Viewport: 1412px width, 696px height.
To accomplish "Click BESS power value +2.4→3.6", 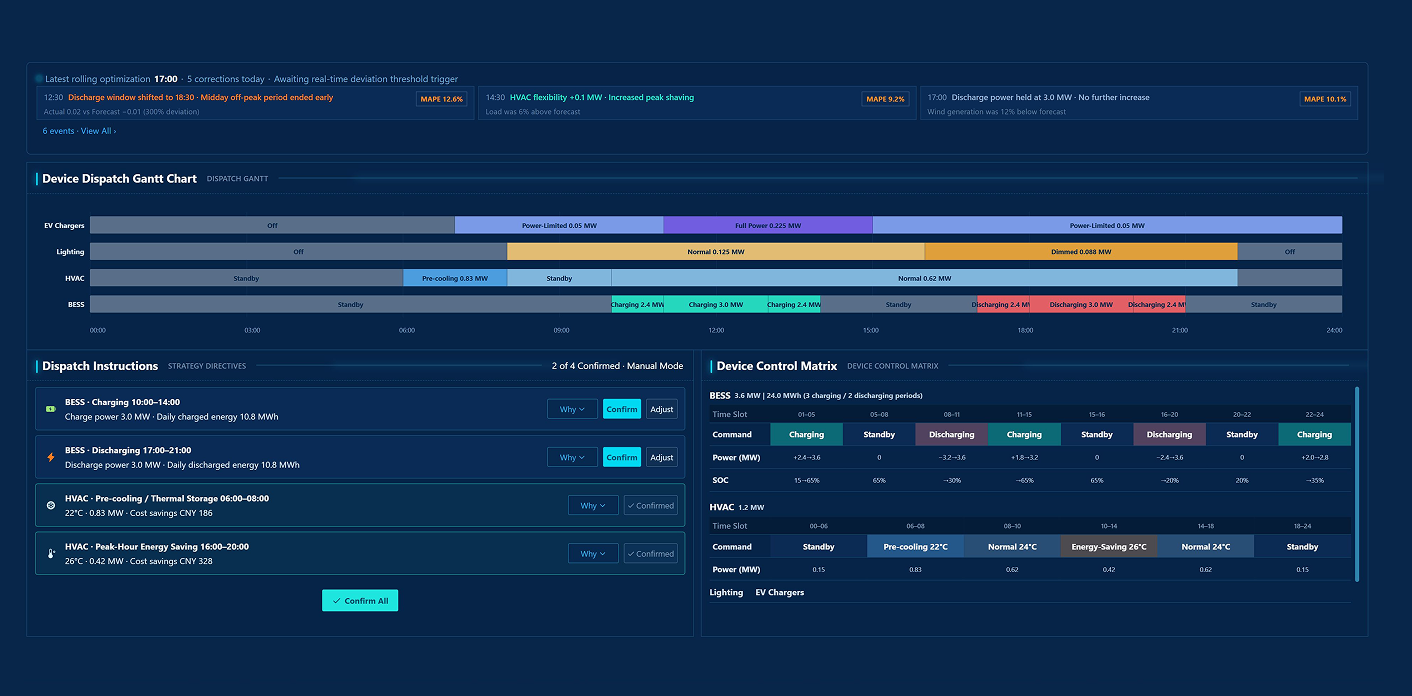I will click(806, 457).
